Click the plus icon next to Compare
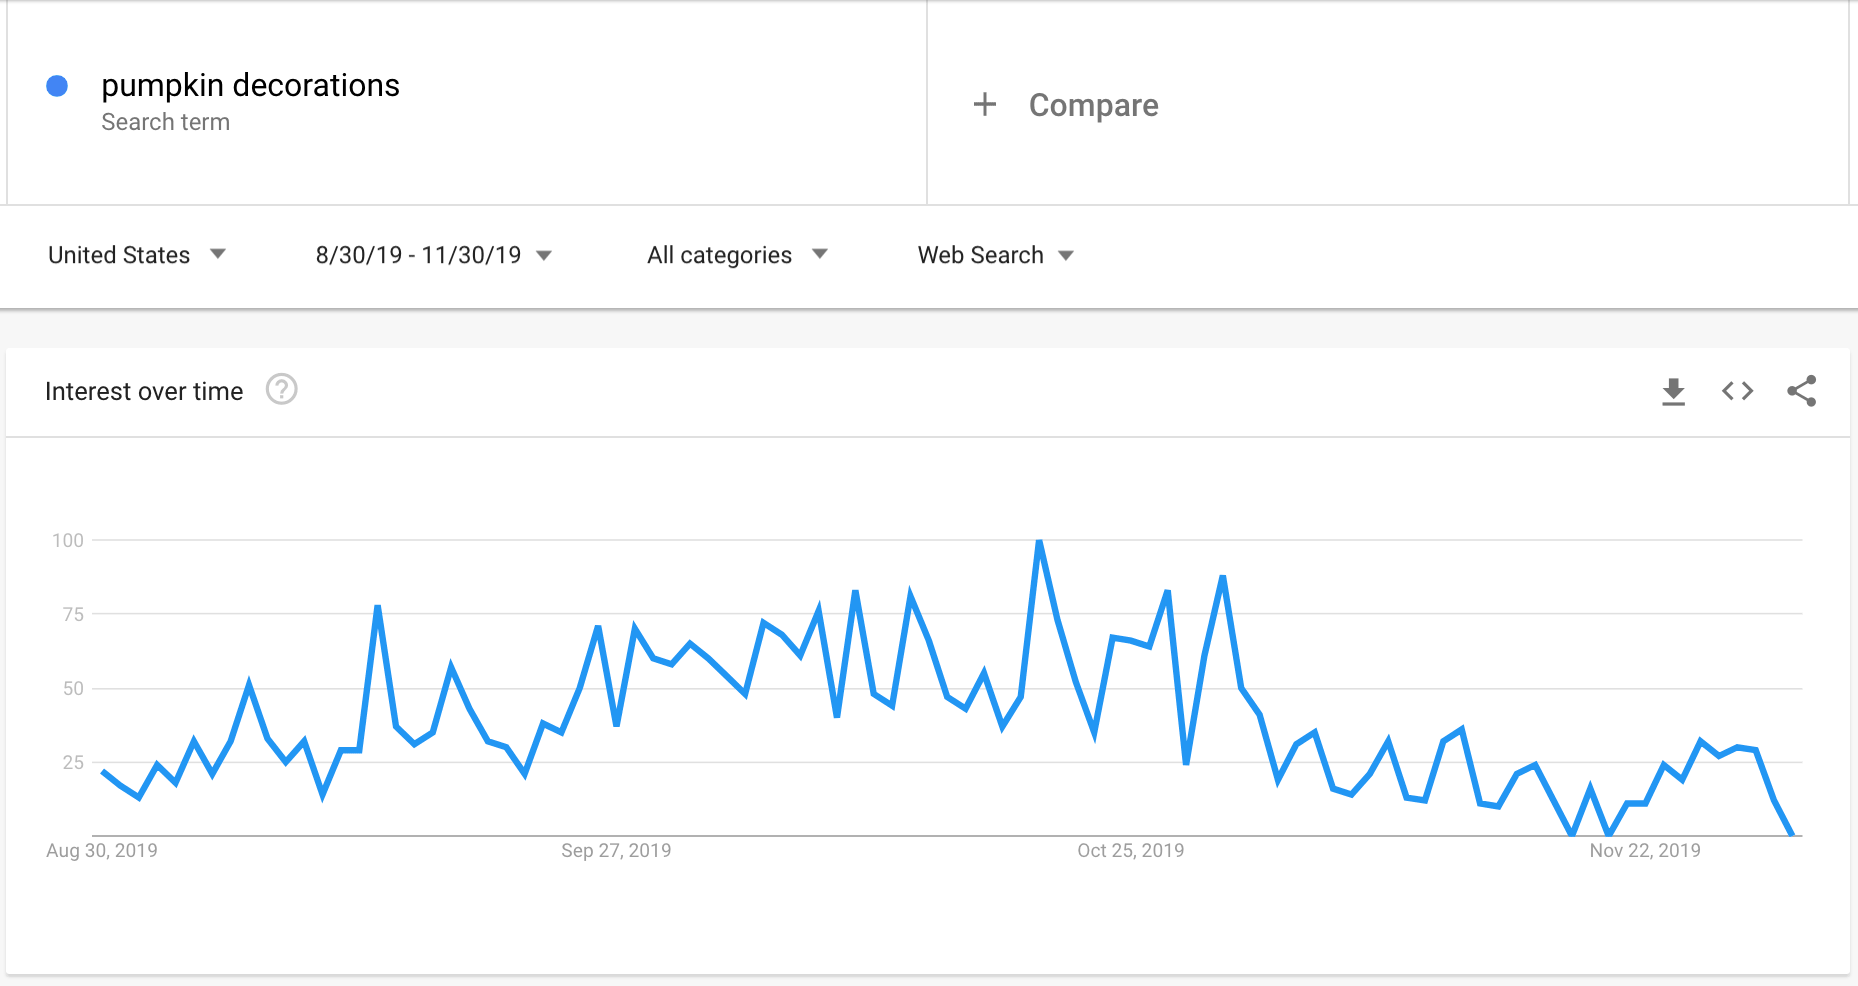The height and width of the screenshot is (986, 1858). (x=985, y=105)
